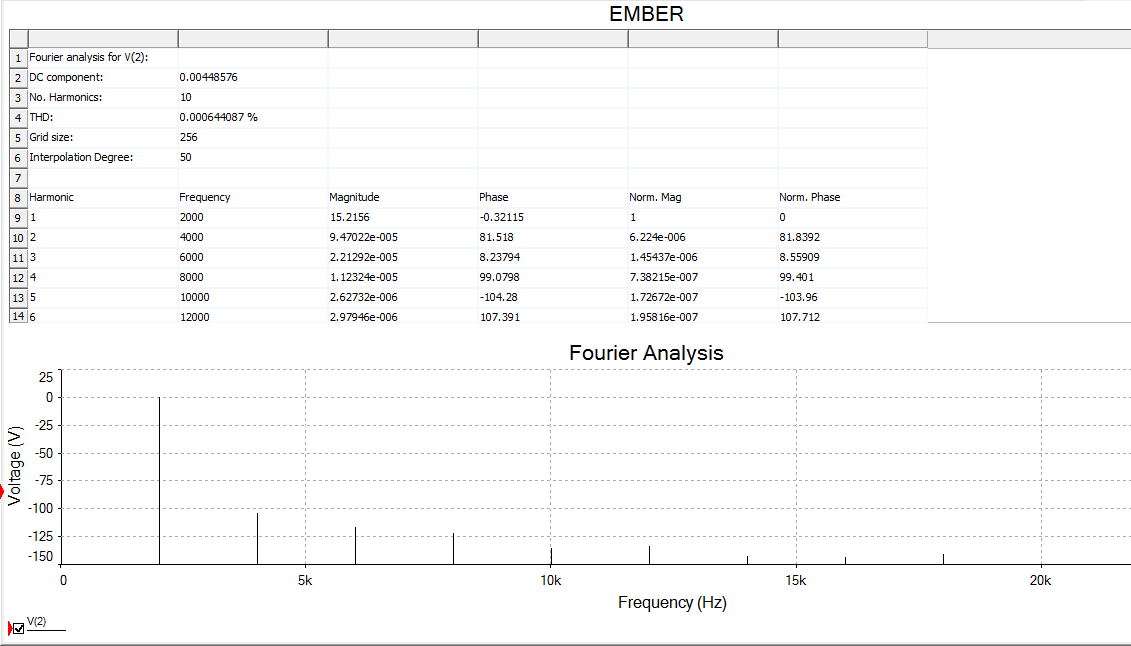This screenshot has height=646, width=1131.
Task: Click the Norm. Mag cell 1.72672e-007
Action: pyautogui.click(x=703, y=297)
